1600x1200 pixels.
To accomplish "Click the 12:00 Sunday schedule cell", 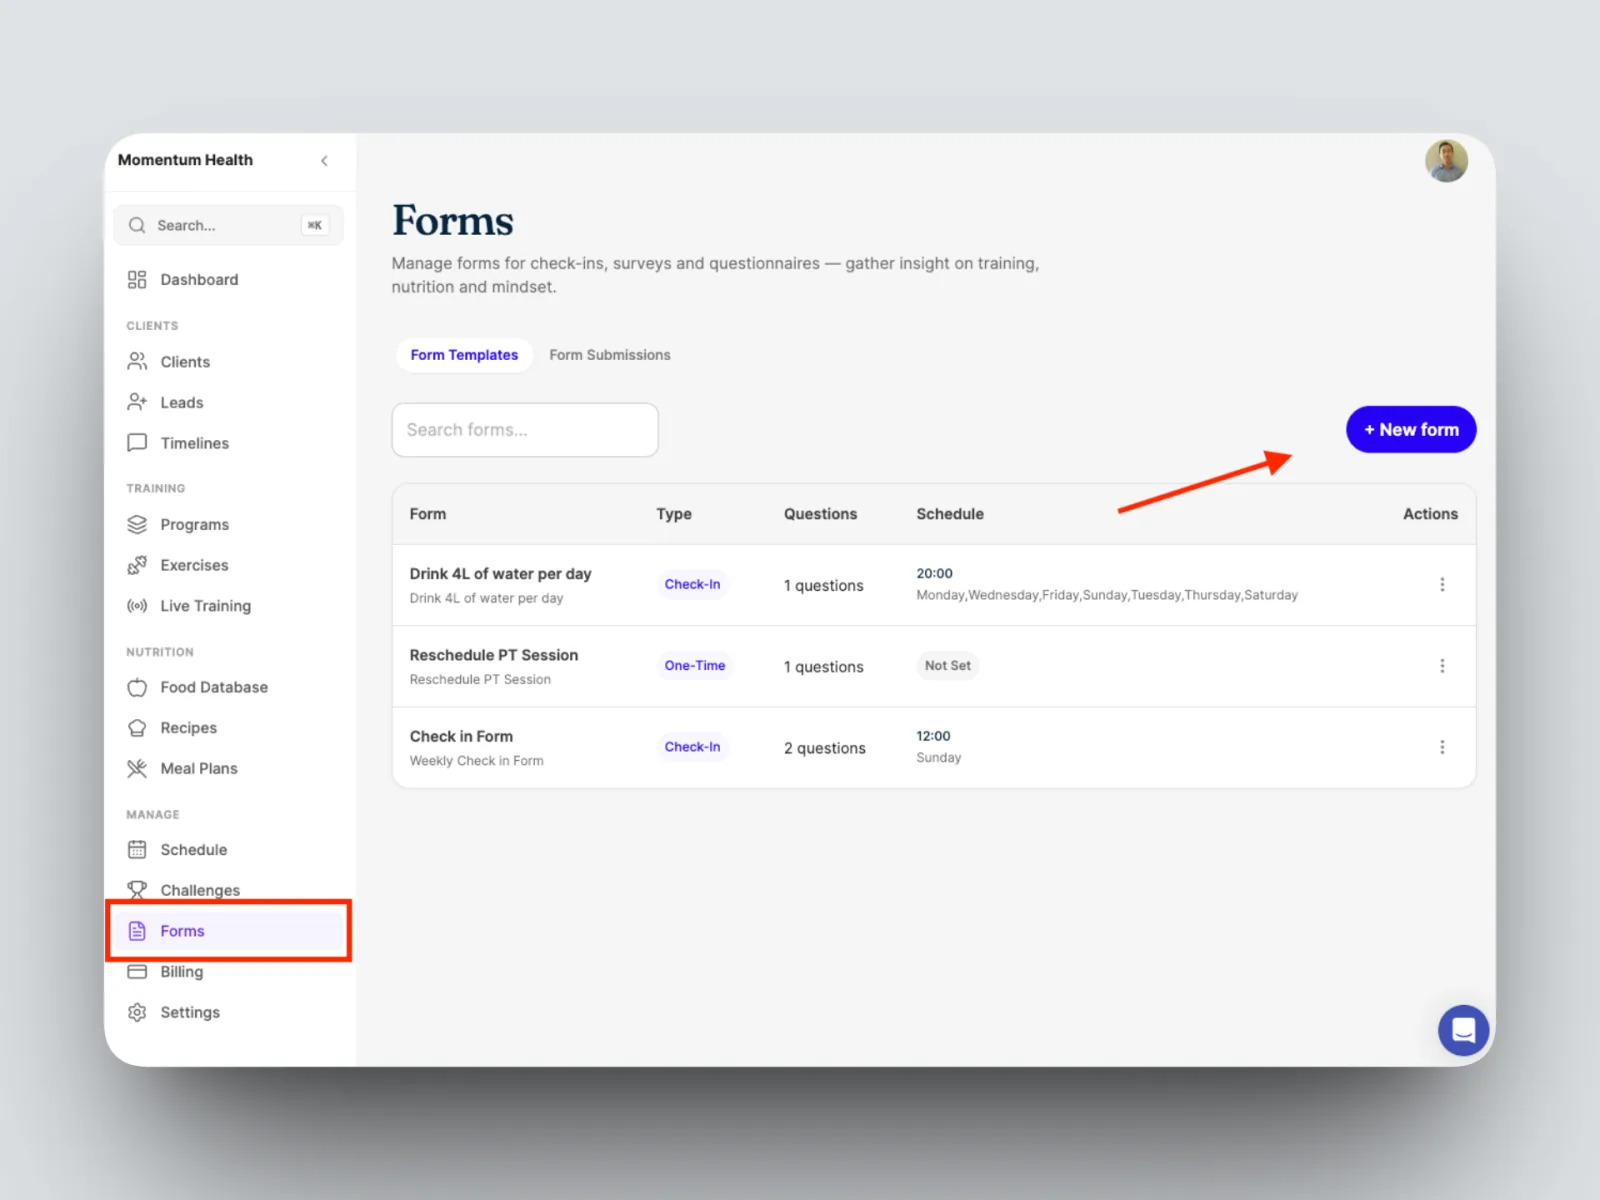I will (x=939, y=747).
